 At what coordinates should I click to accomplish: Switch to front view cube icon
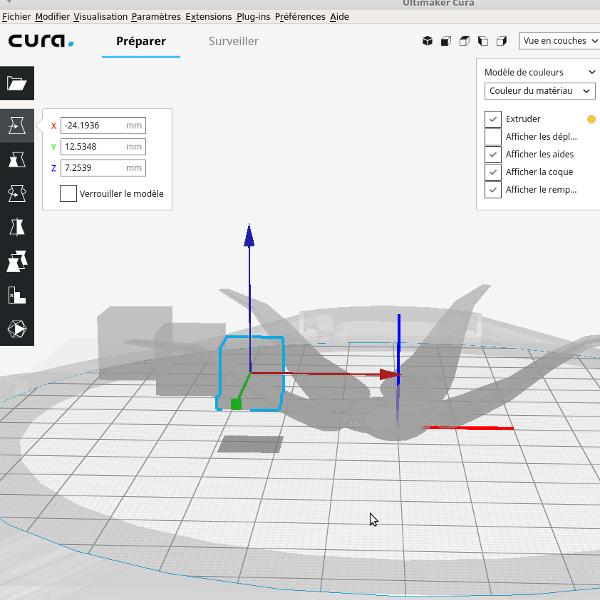(x=446, y=41)
